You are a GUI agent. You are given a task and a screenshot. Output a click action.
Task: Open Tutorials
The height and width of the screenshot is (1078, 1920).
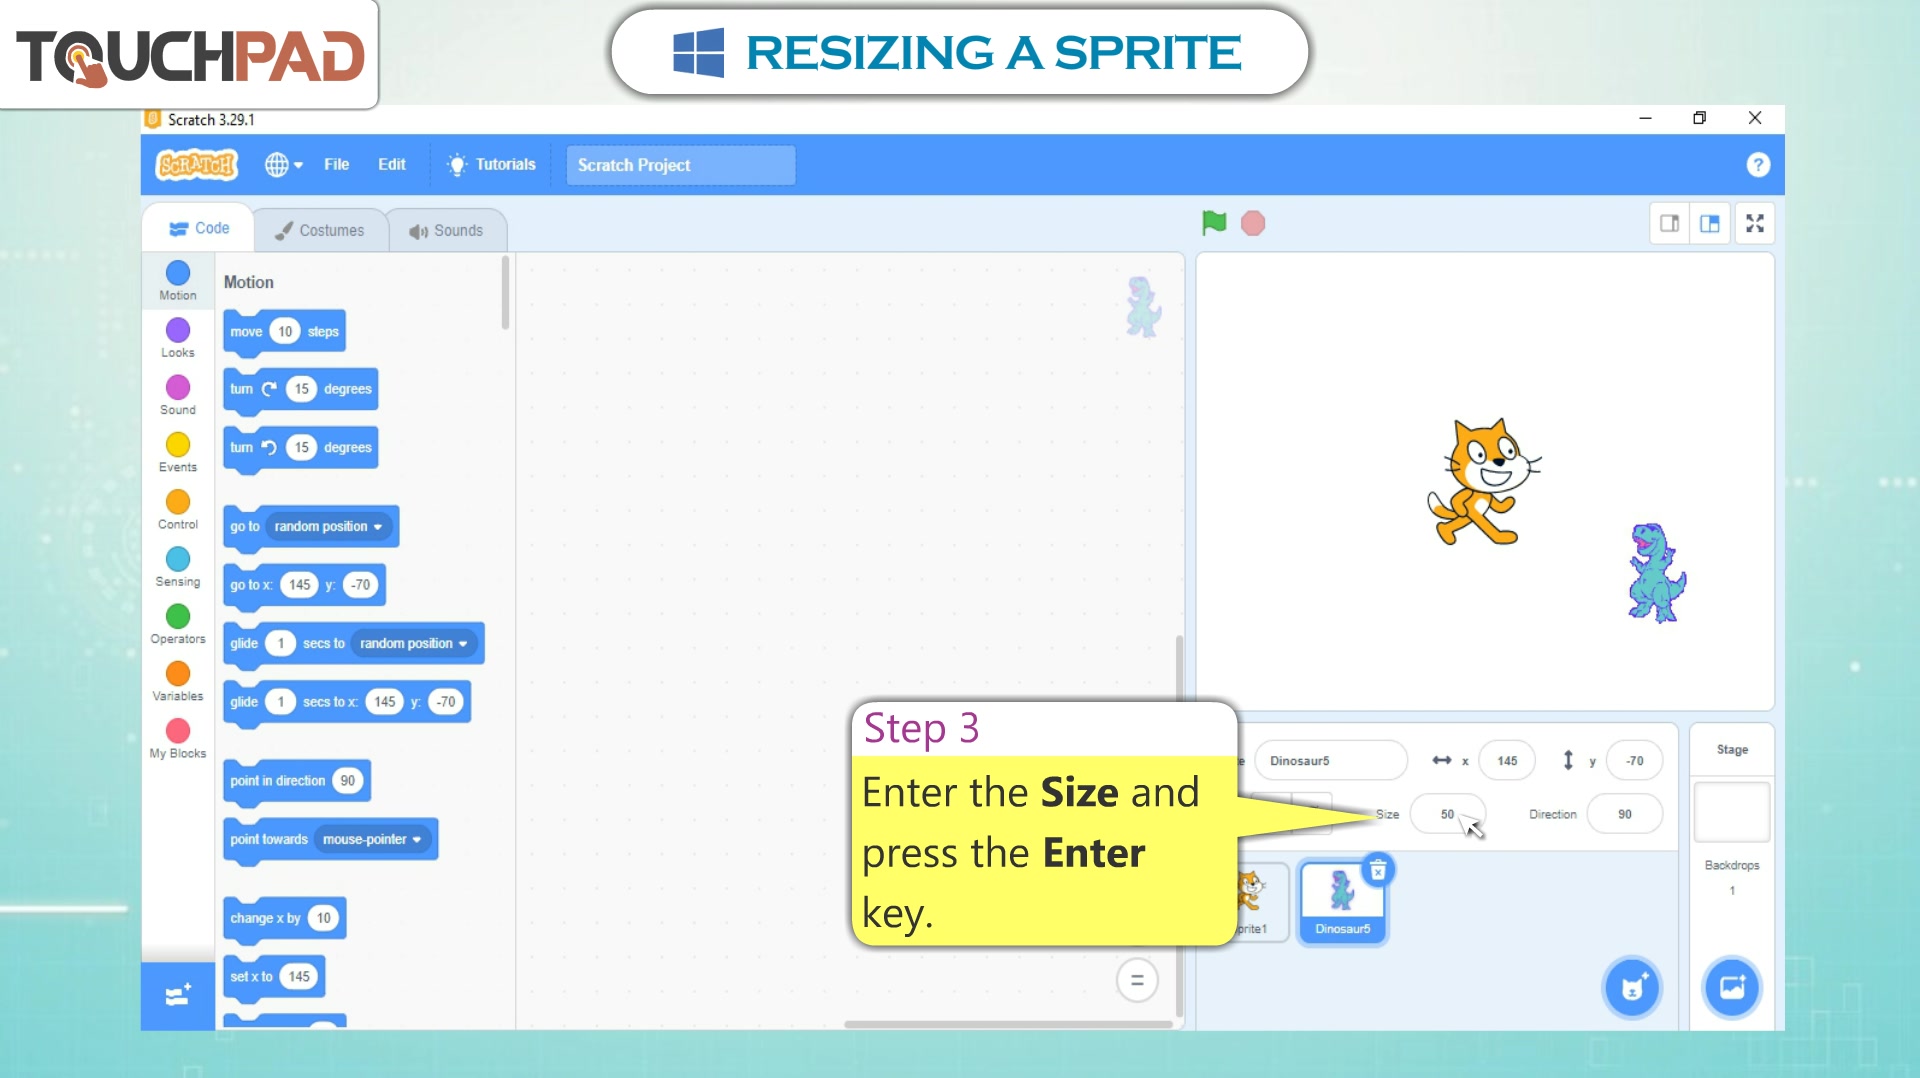pyautogui.click(x=491, y=164)
